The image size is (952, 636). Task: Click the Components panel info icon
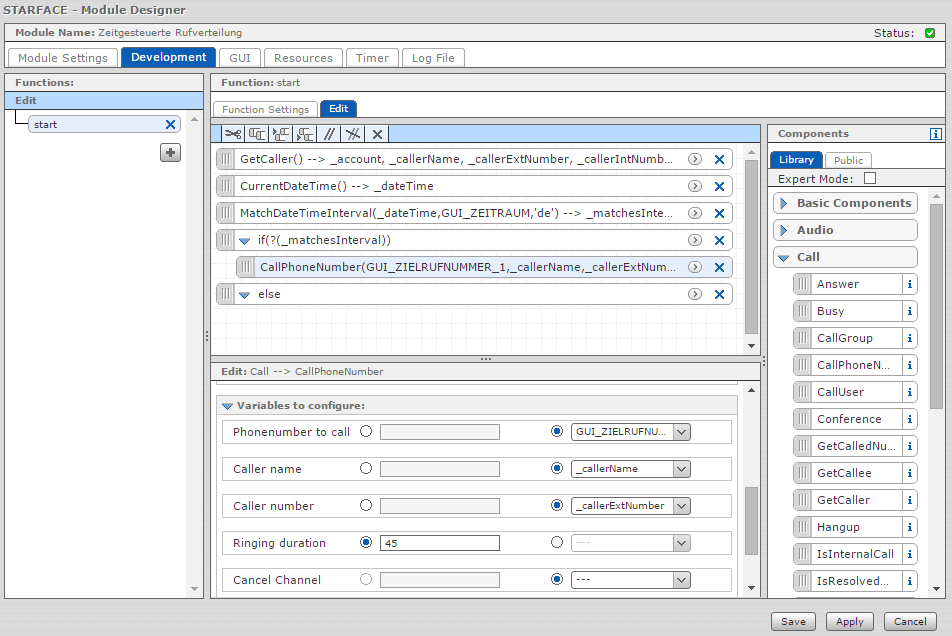click(x=935, y=134)
